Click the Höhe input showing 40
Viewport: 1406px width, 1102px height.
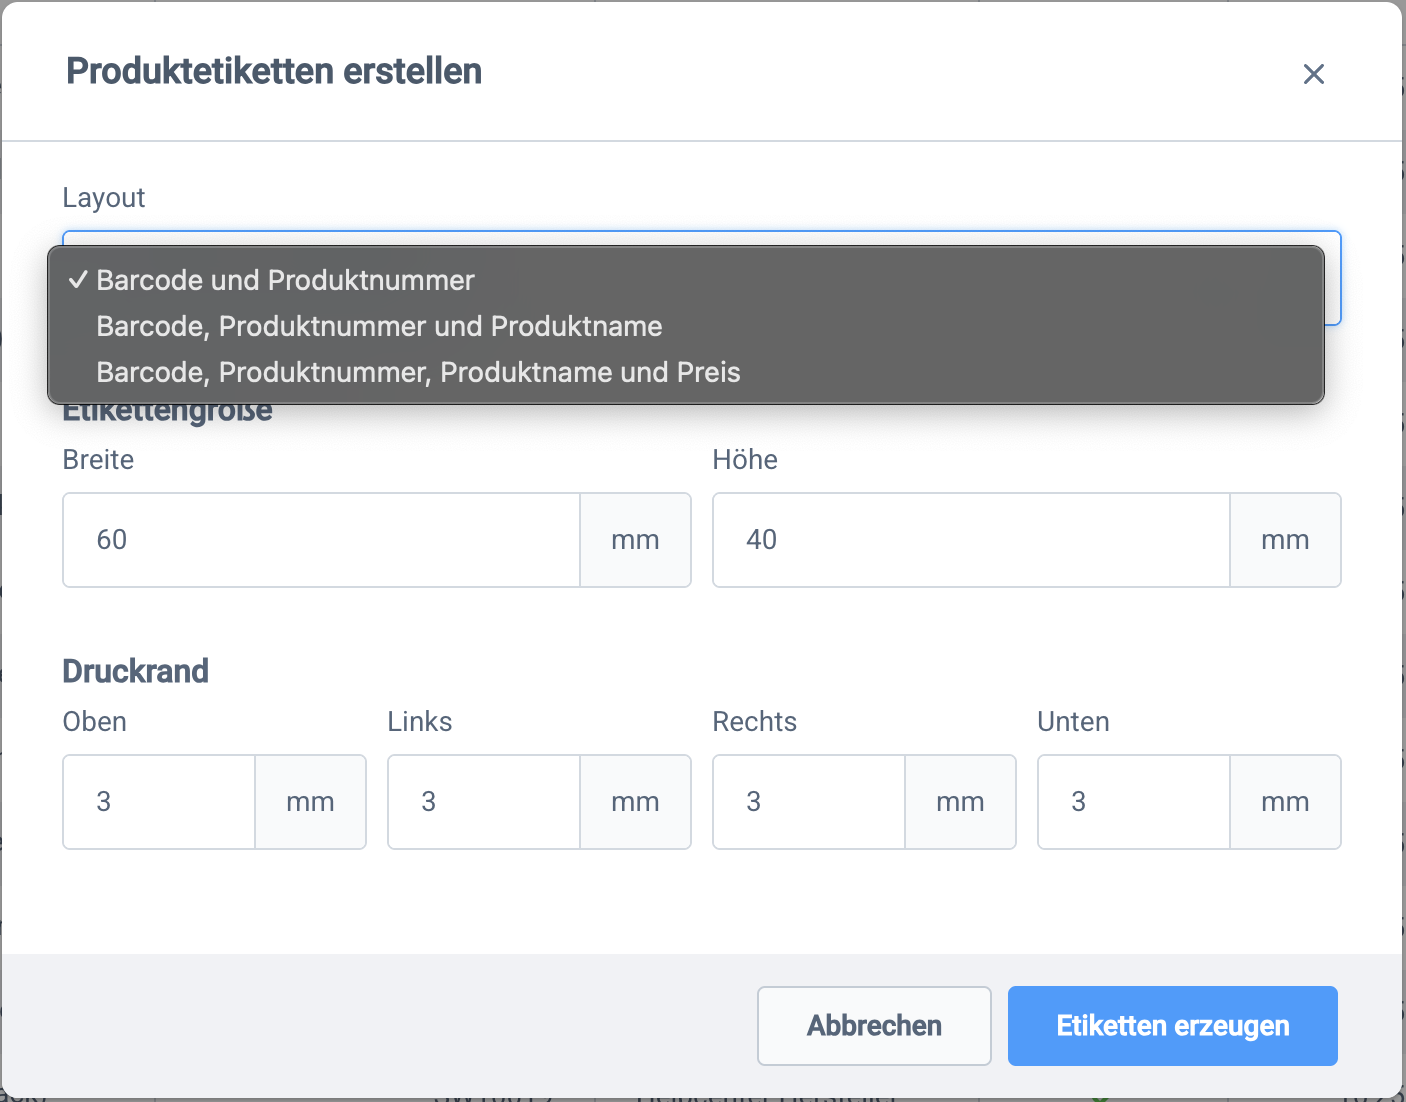coord(970,540)
